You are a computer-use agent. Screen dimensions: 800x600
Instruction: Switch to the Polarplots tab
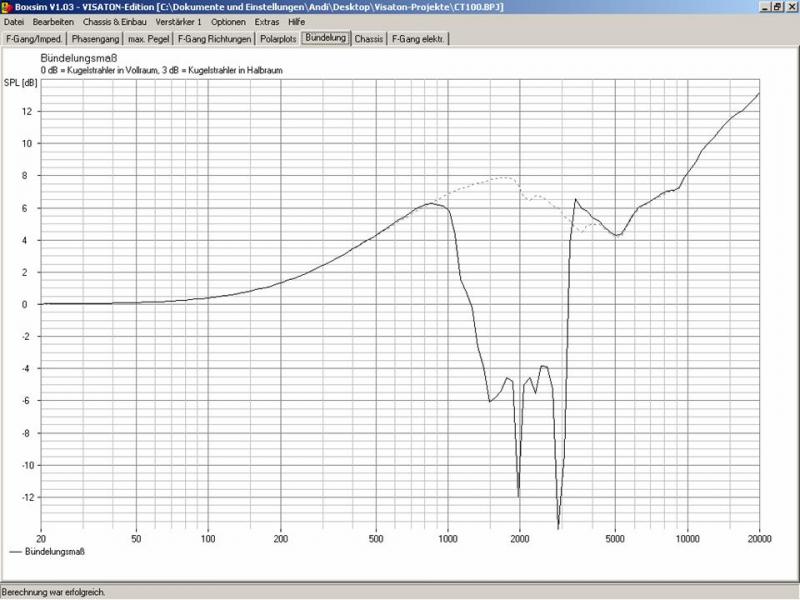pyautogui.click(x=278, y=39)
